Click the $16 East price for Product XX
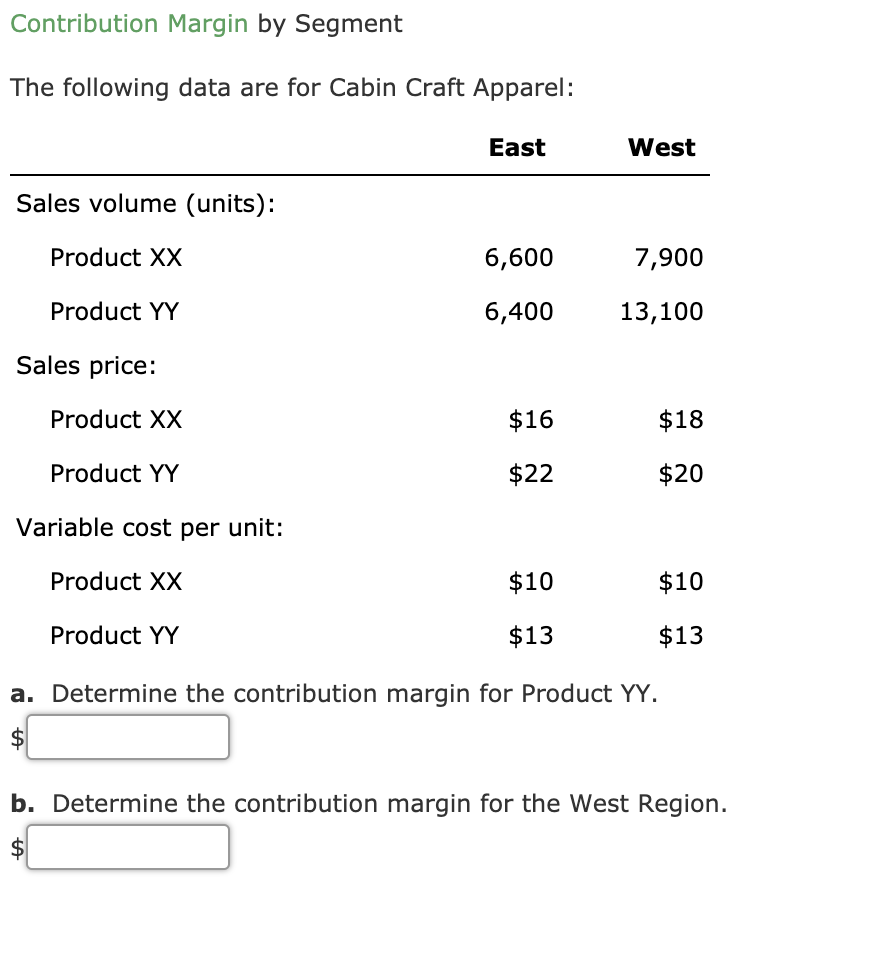872x956 pixels. 532,420
